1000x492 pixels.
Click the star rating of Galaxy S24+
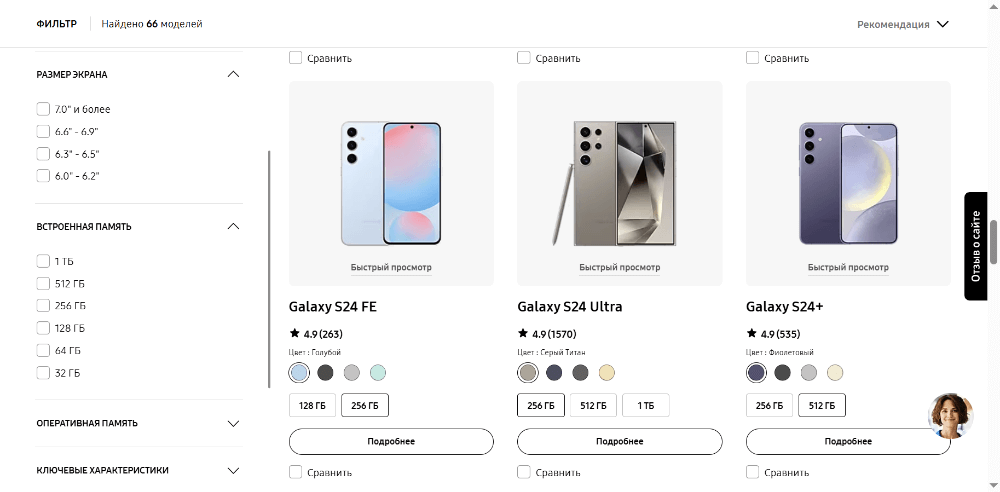pyautogui.click(x=774, y=334)
